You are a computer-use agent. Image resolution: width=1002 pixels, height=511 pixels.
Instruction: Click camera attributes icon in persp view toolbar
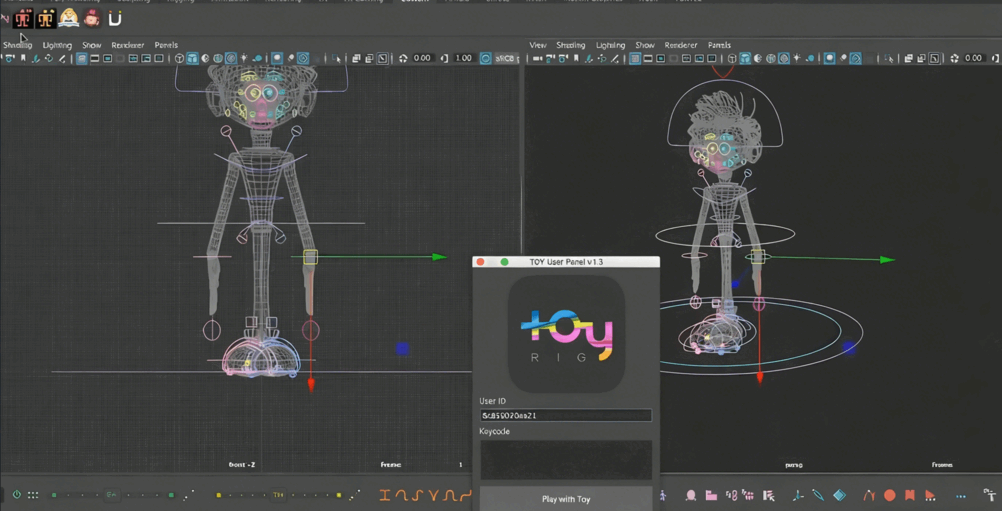pos(563,58)
